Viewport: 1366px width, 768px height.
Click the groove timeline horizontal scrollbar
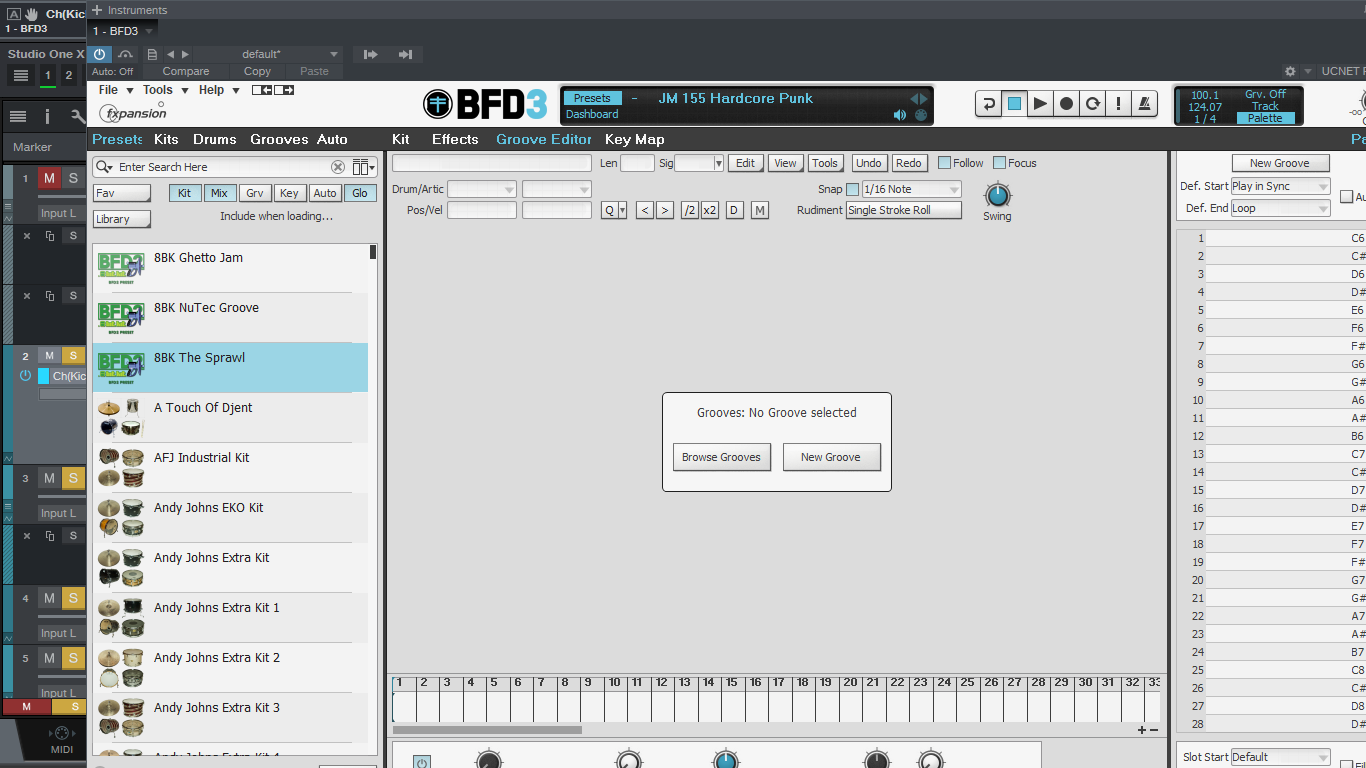click(487, 730)
